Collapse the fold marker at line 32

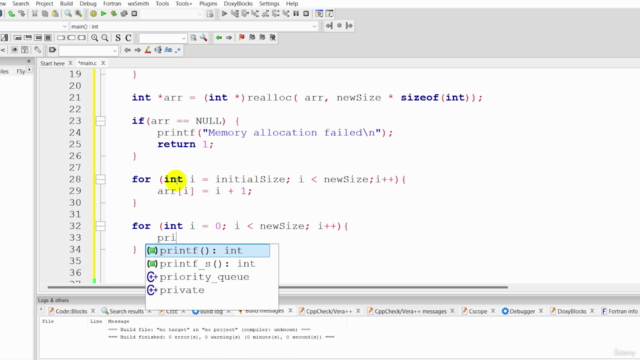(x=100, y=226)
